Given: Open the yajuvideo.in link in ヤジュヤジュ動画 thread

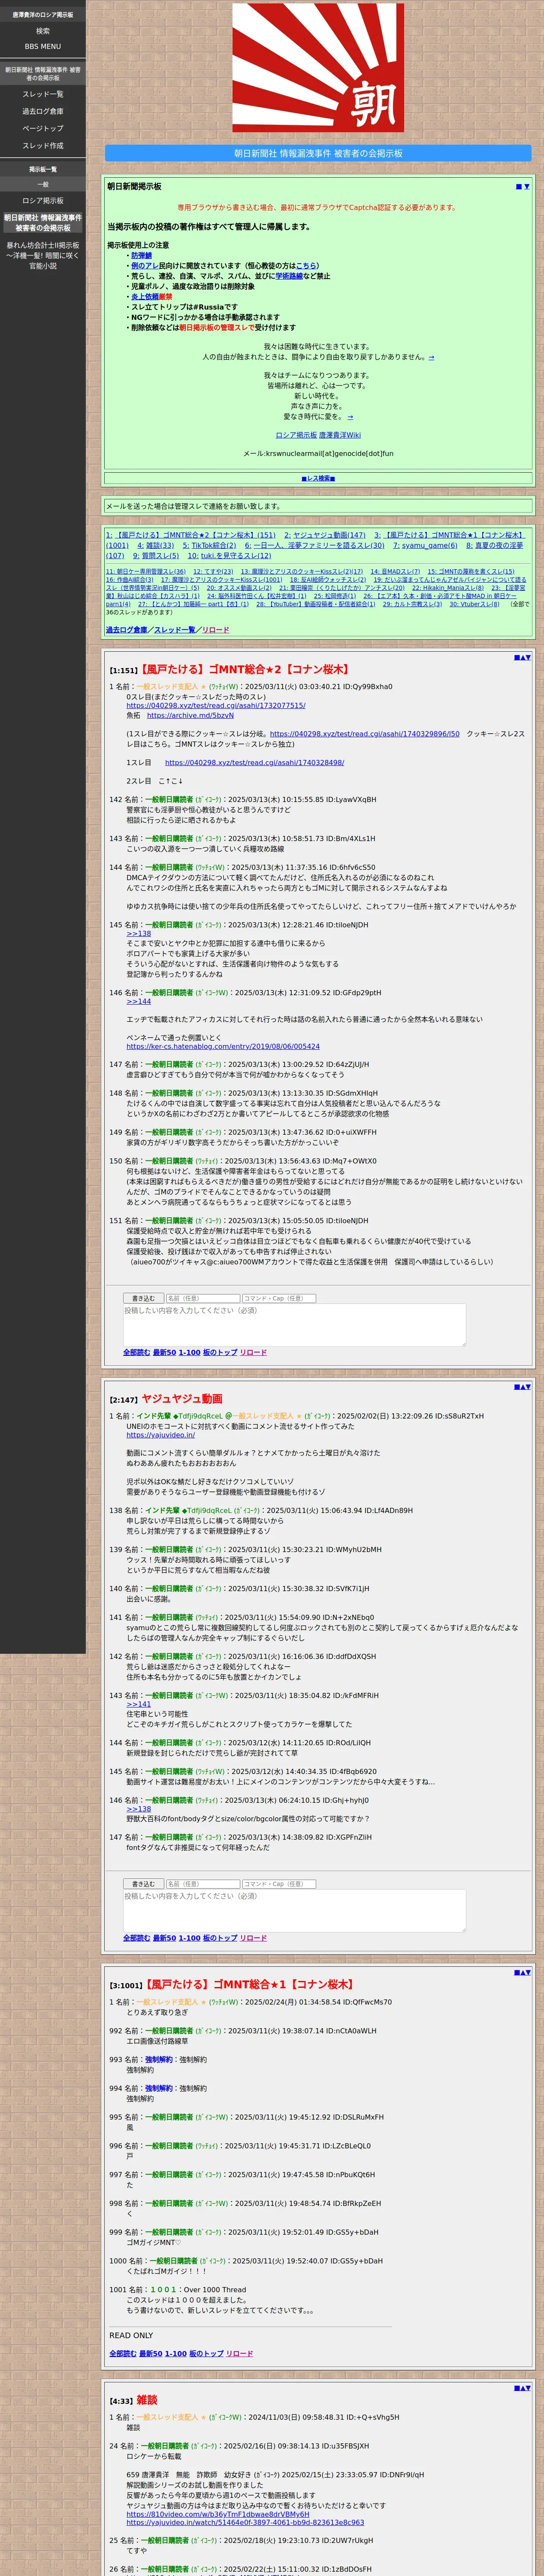Looking at the screenshot, I should click(x=160, y=1435).
